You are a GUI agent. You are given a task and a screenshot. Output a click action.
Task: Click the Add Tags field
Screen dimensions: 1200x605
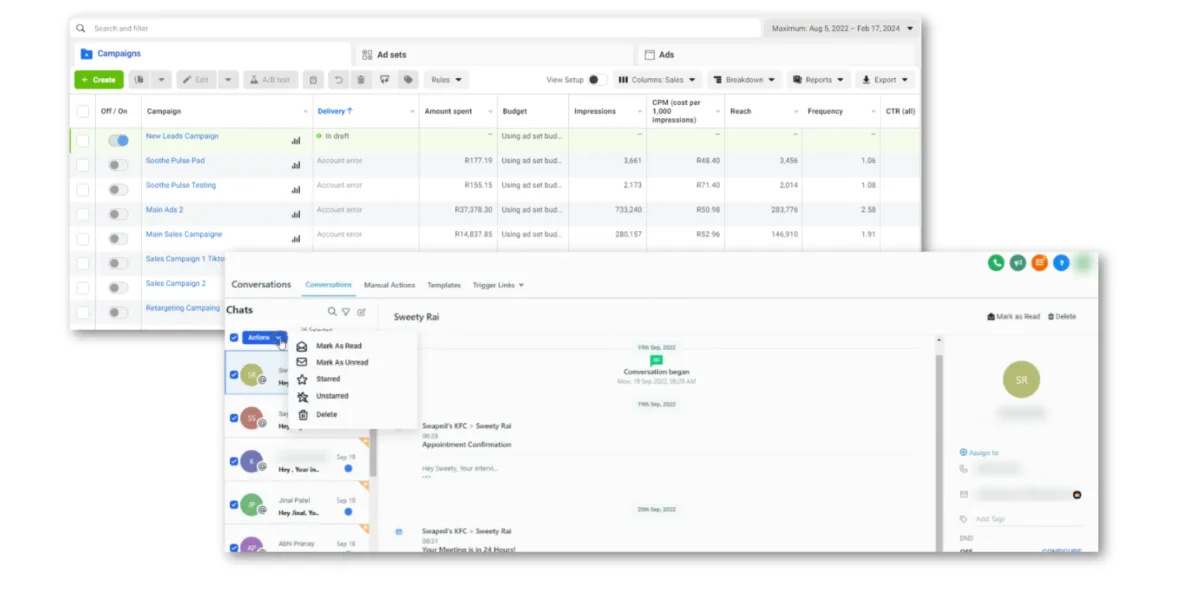pos(1028,519)
